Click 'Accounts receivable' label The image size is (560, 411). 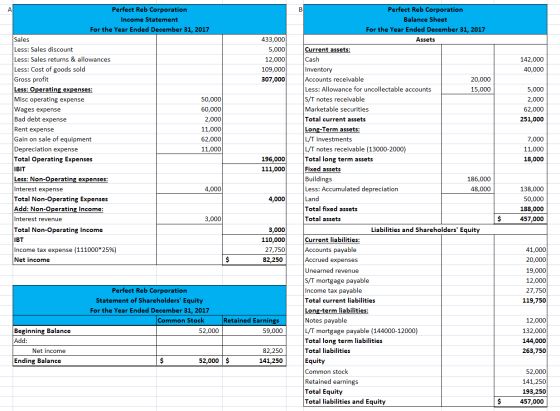coord(334,80)
